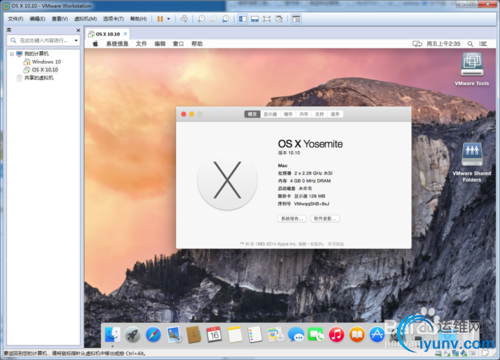Open the 文件(F) menu in VMware
Viewport: 500px width, 360px height.
click(x=15, y=19)
